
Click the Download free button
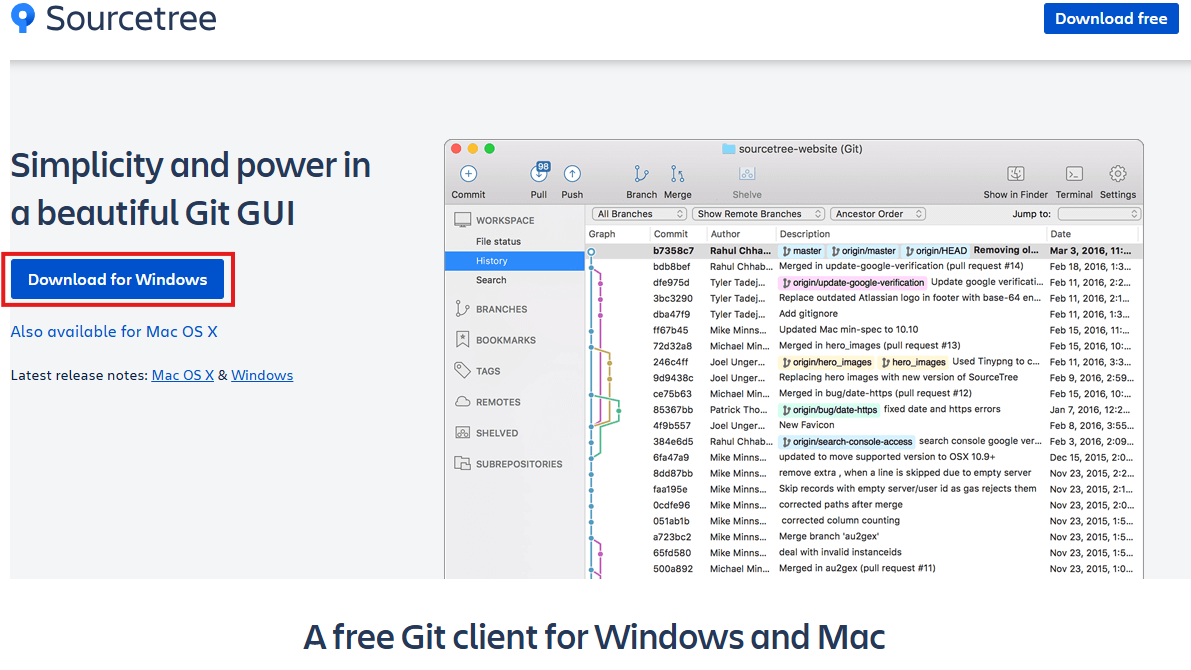pos(1110,19)
